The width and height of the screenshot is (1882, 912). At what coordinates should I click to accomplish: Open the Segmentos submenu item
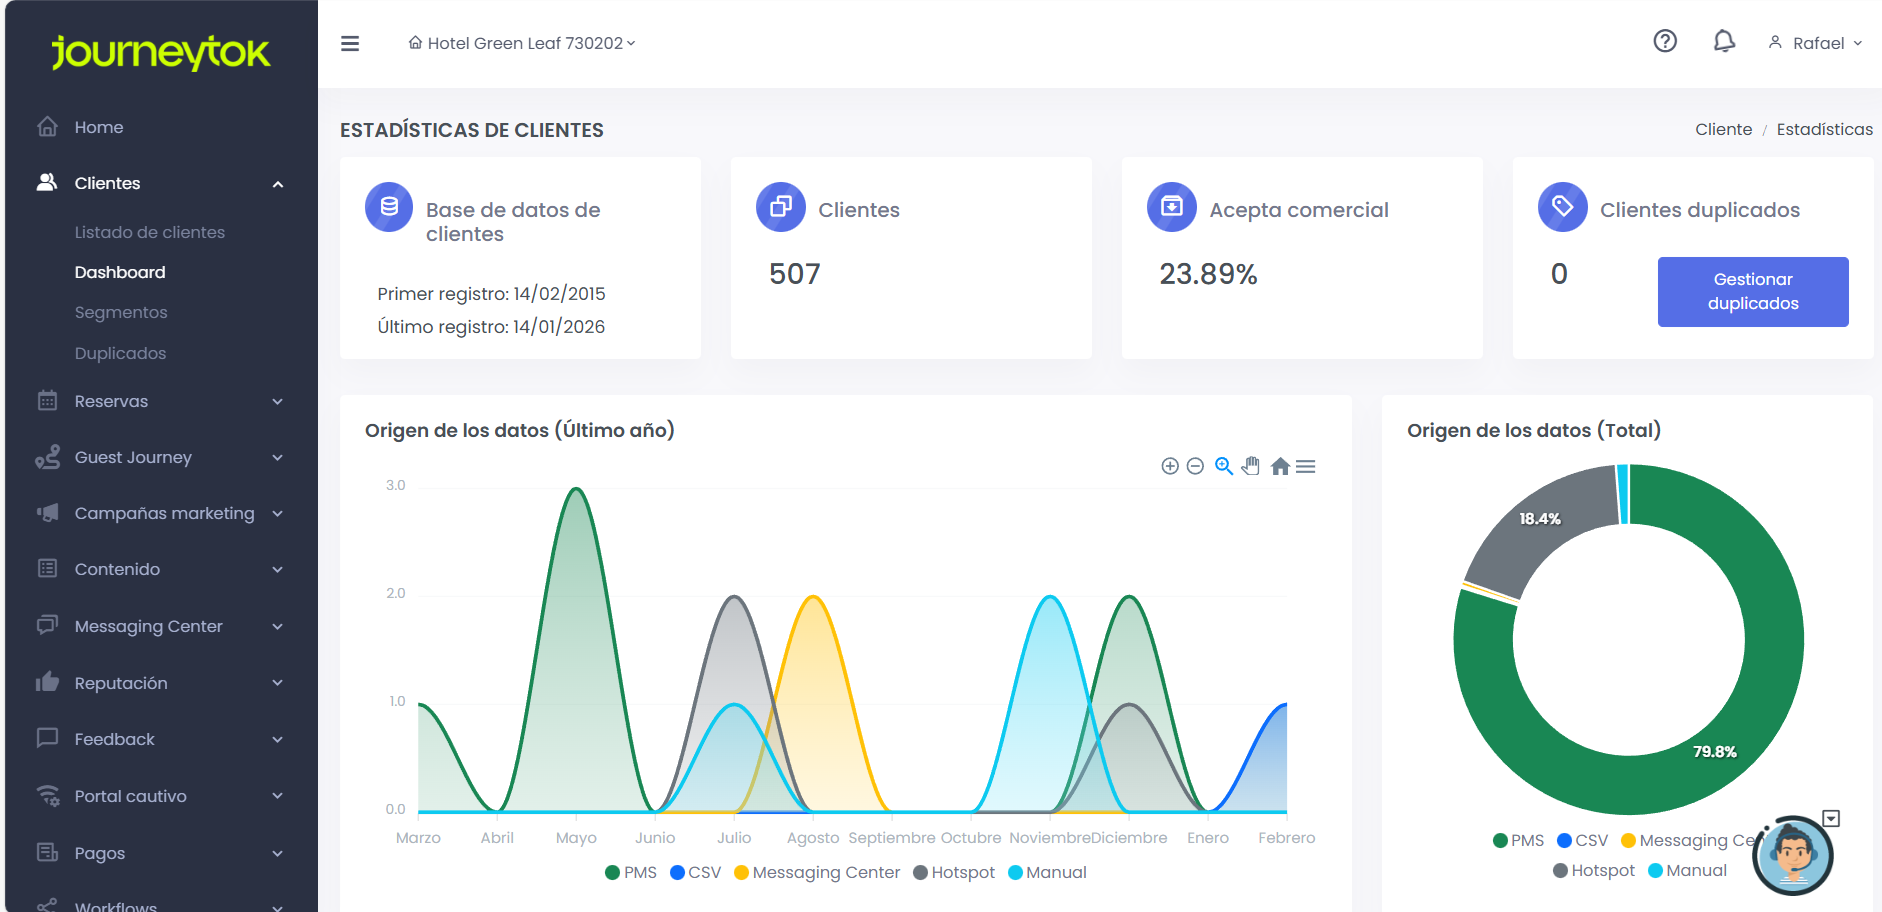[x=121, y=312]
